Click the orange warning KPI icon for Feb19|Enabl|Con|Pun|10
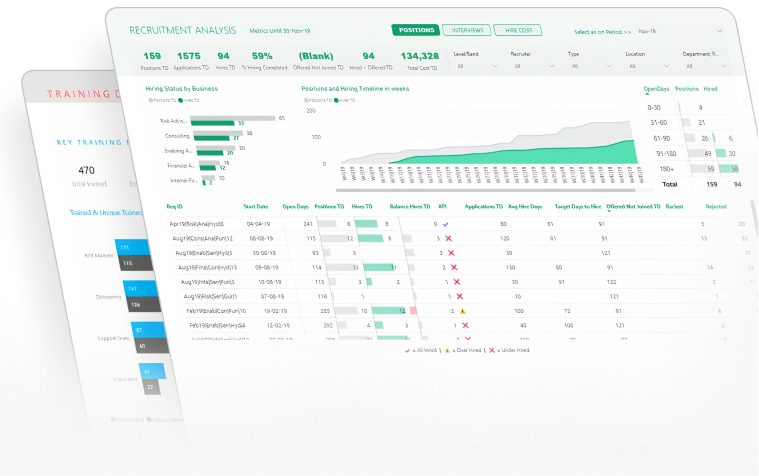 463,312
